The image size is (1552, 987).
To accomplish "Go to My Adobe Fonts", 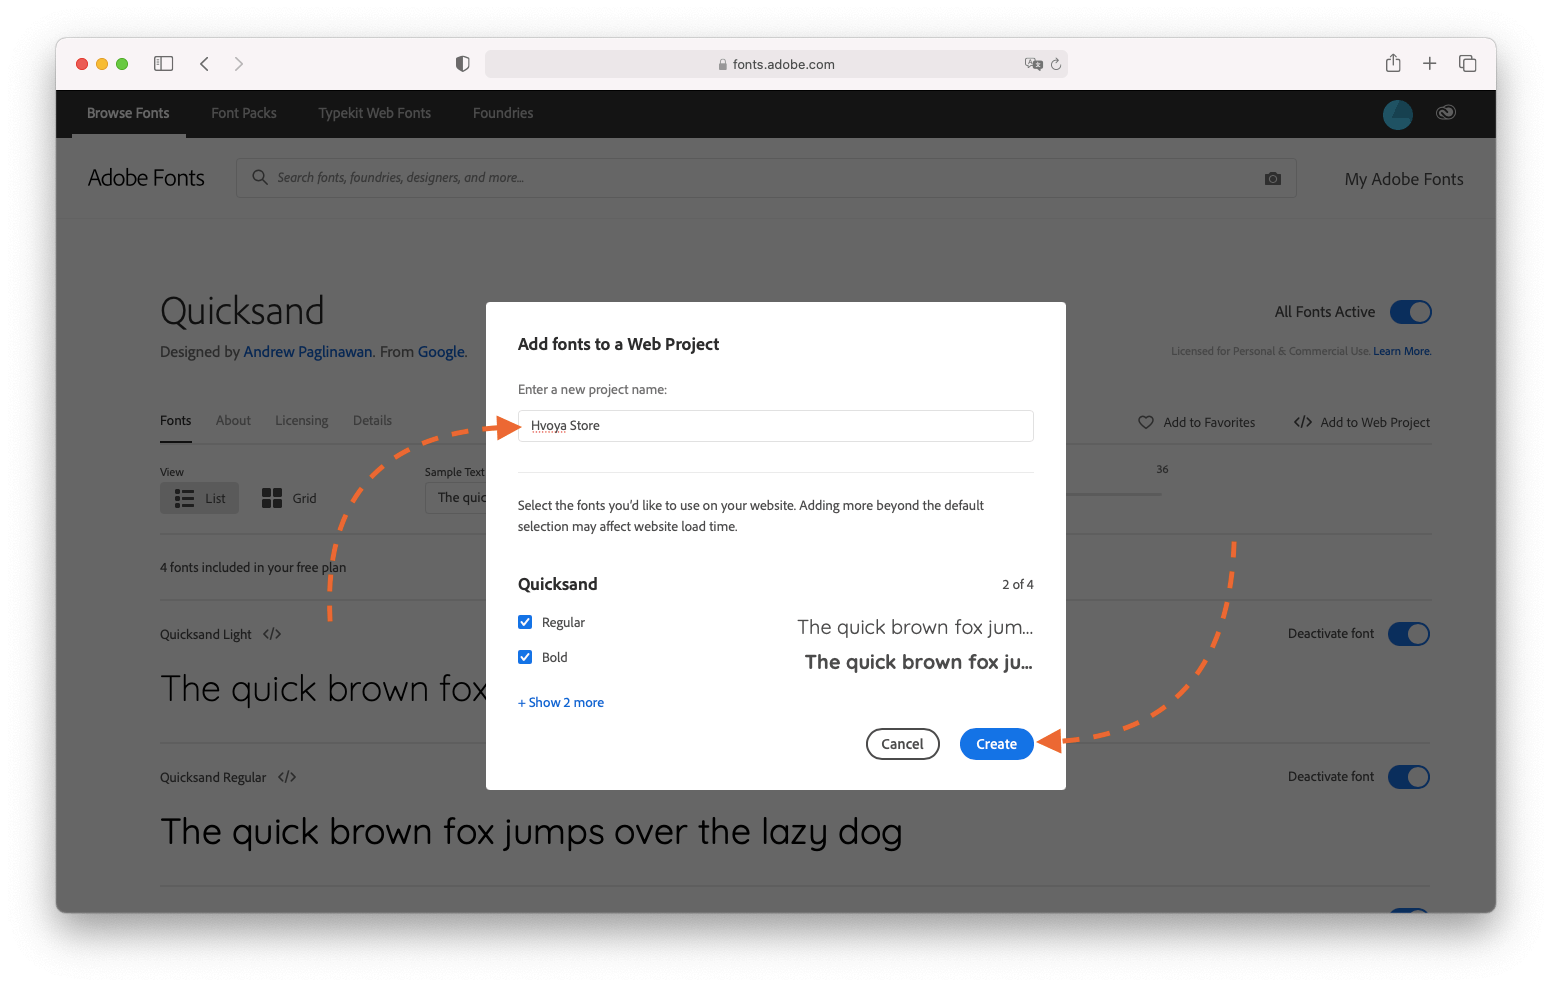I will [x=1404, y=179].
